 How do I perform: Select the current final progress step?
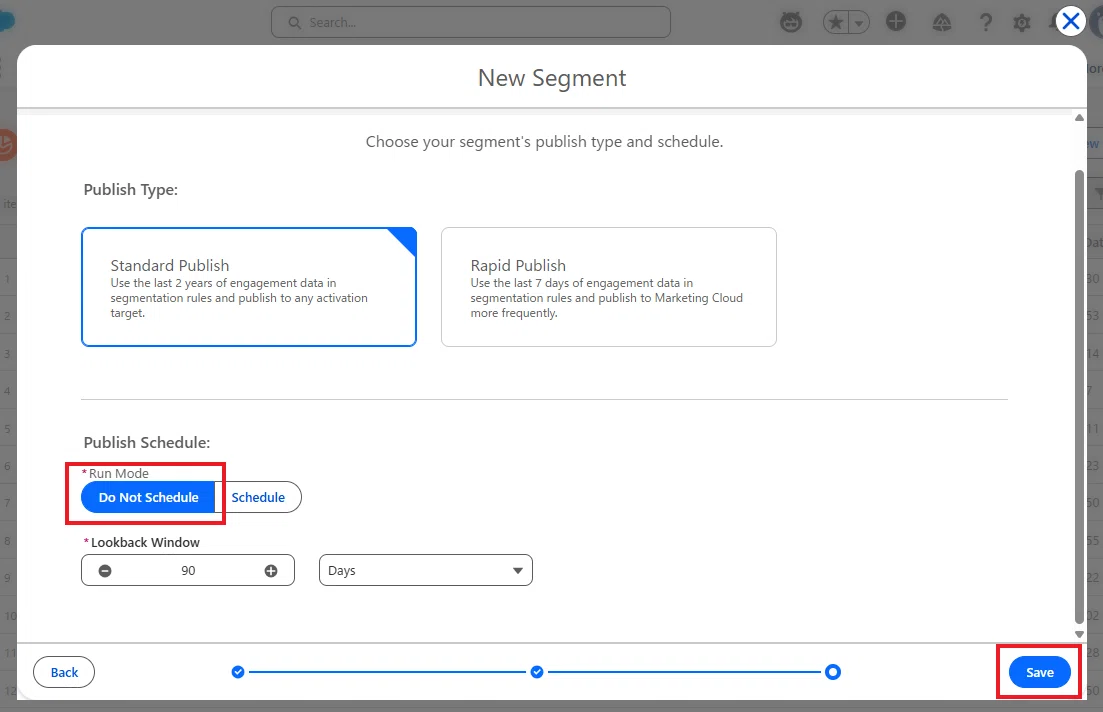(833, 672)
